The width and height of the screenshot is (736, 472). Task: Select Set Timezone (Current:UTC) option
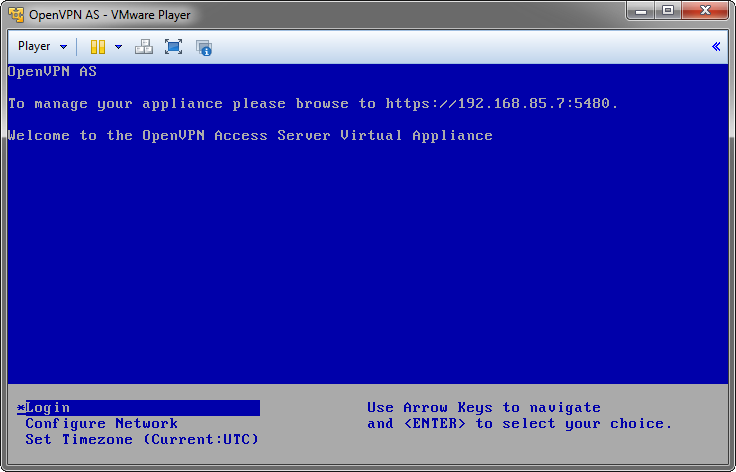tap(142, 440)
